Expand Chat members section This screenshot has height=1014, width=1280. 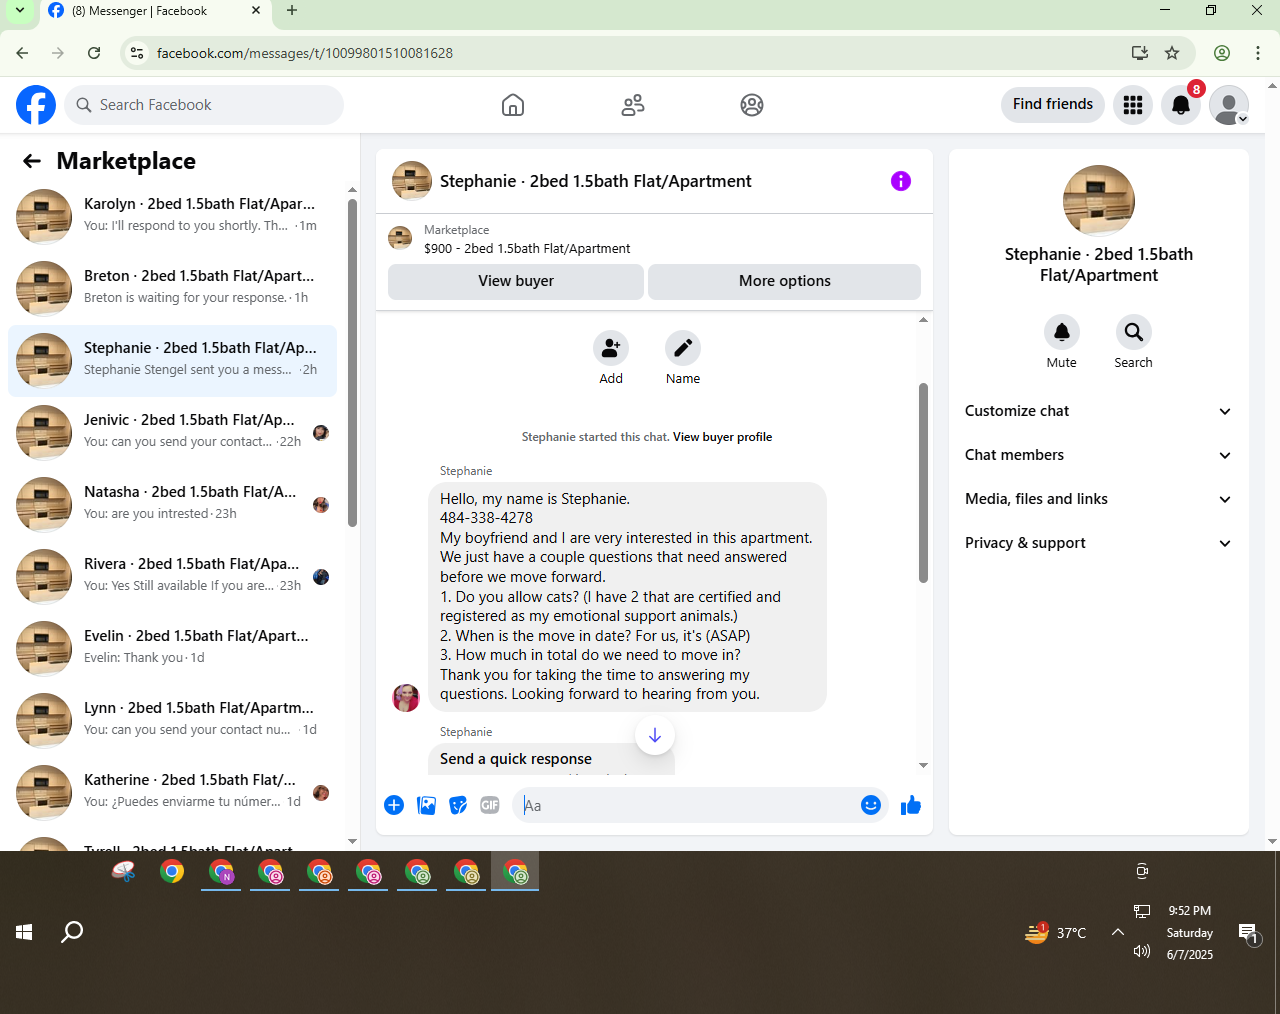[1099, 455]
